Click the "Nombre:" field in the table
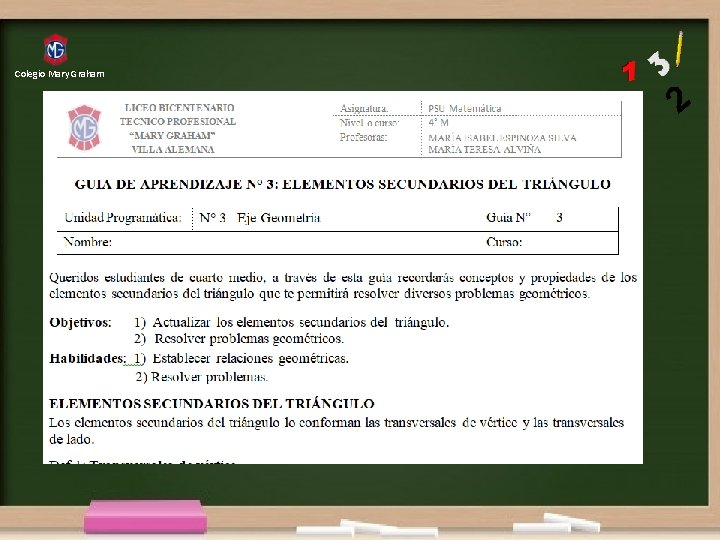Viewport: 720px width, 540px height. click(x=87, y=242)
